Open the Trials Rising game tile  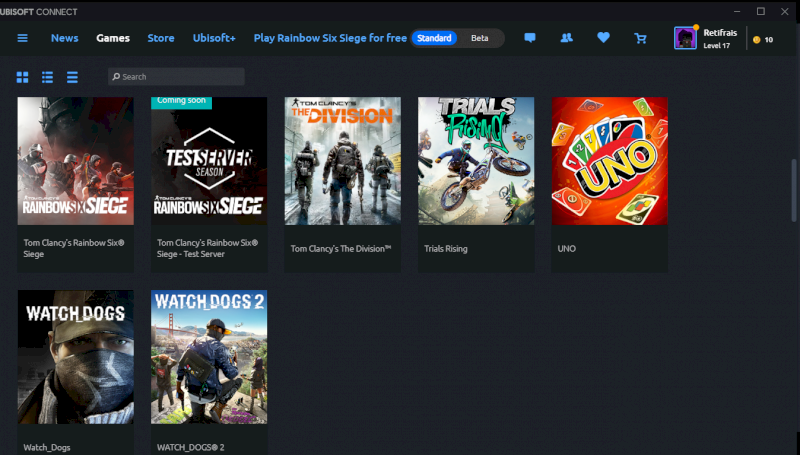476,161
